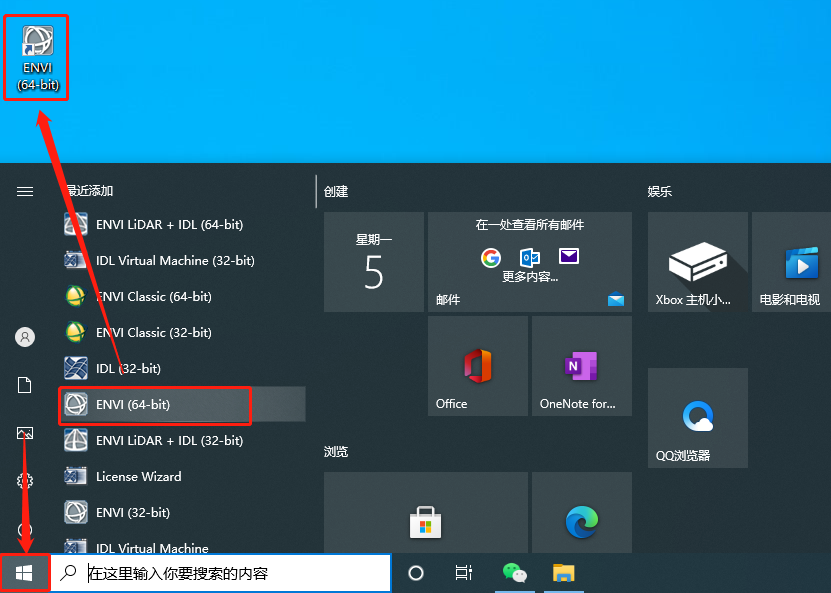Image resolution: width=831 pixels, height=593 pixels.
Task: Open the OneNote tile
Action: coord(582,366)
